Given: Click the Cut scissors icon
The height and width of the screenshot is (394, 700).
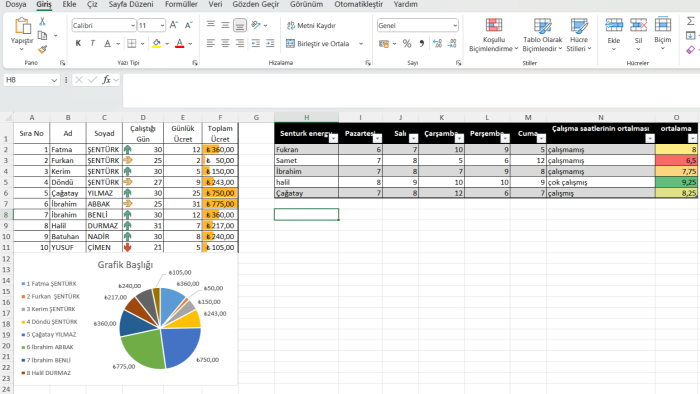Looking at the screenshot, I should click(x=42, y=21).
